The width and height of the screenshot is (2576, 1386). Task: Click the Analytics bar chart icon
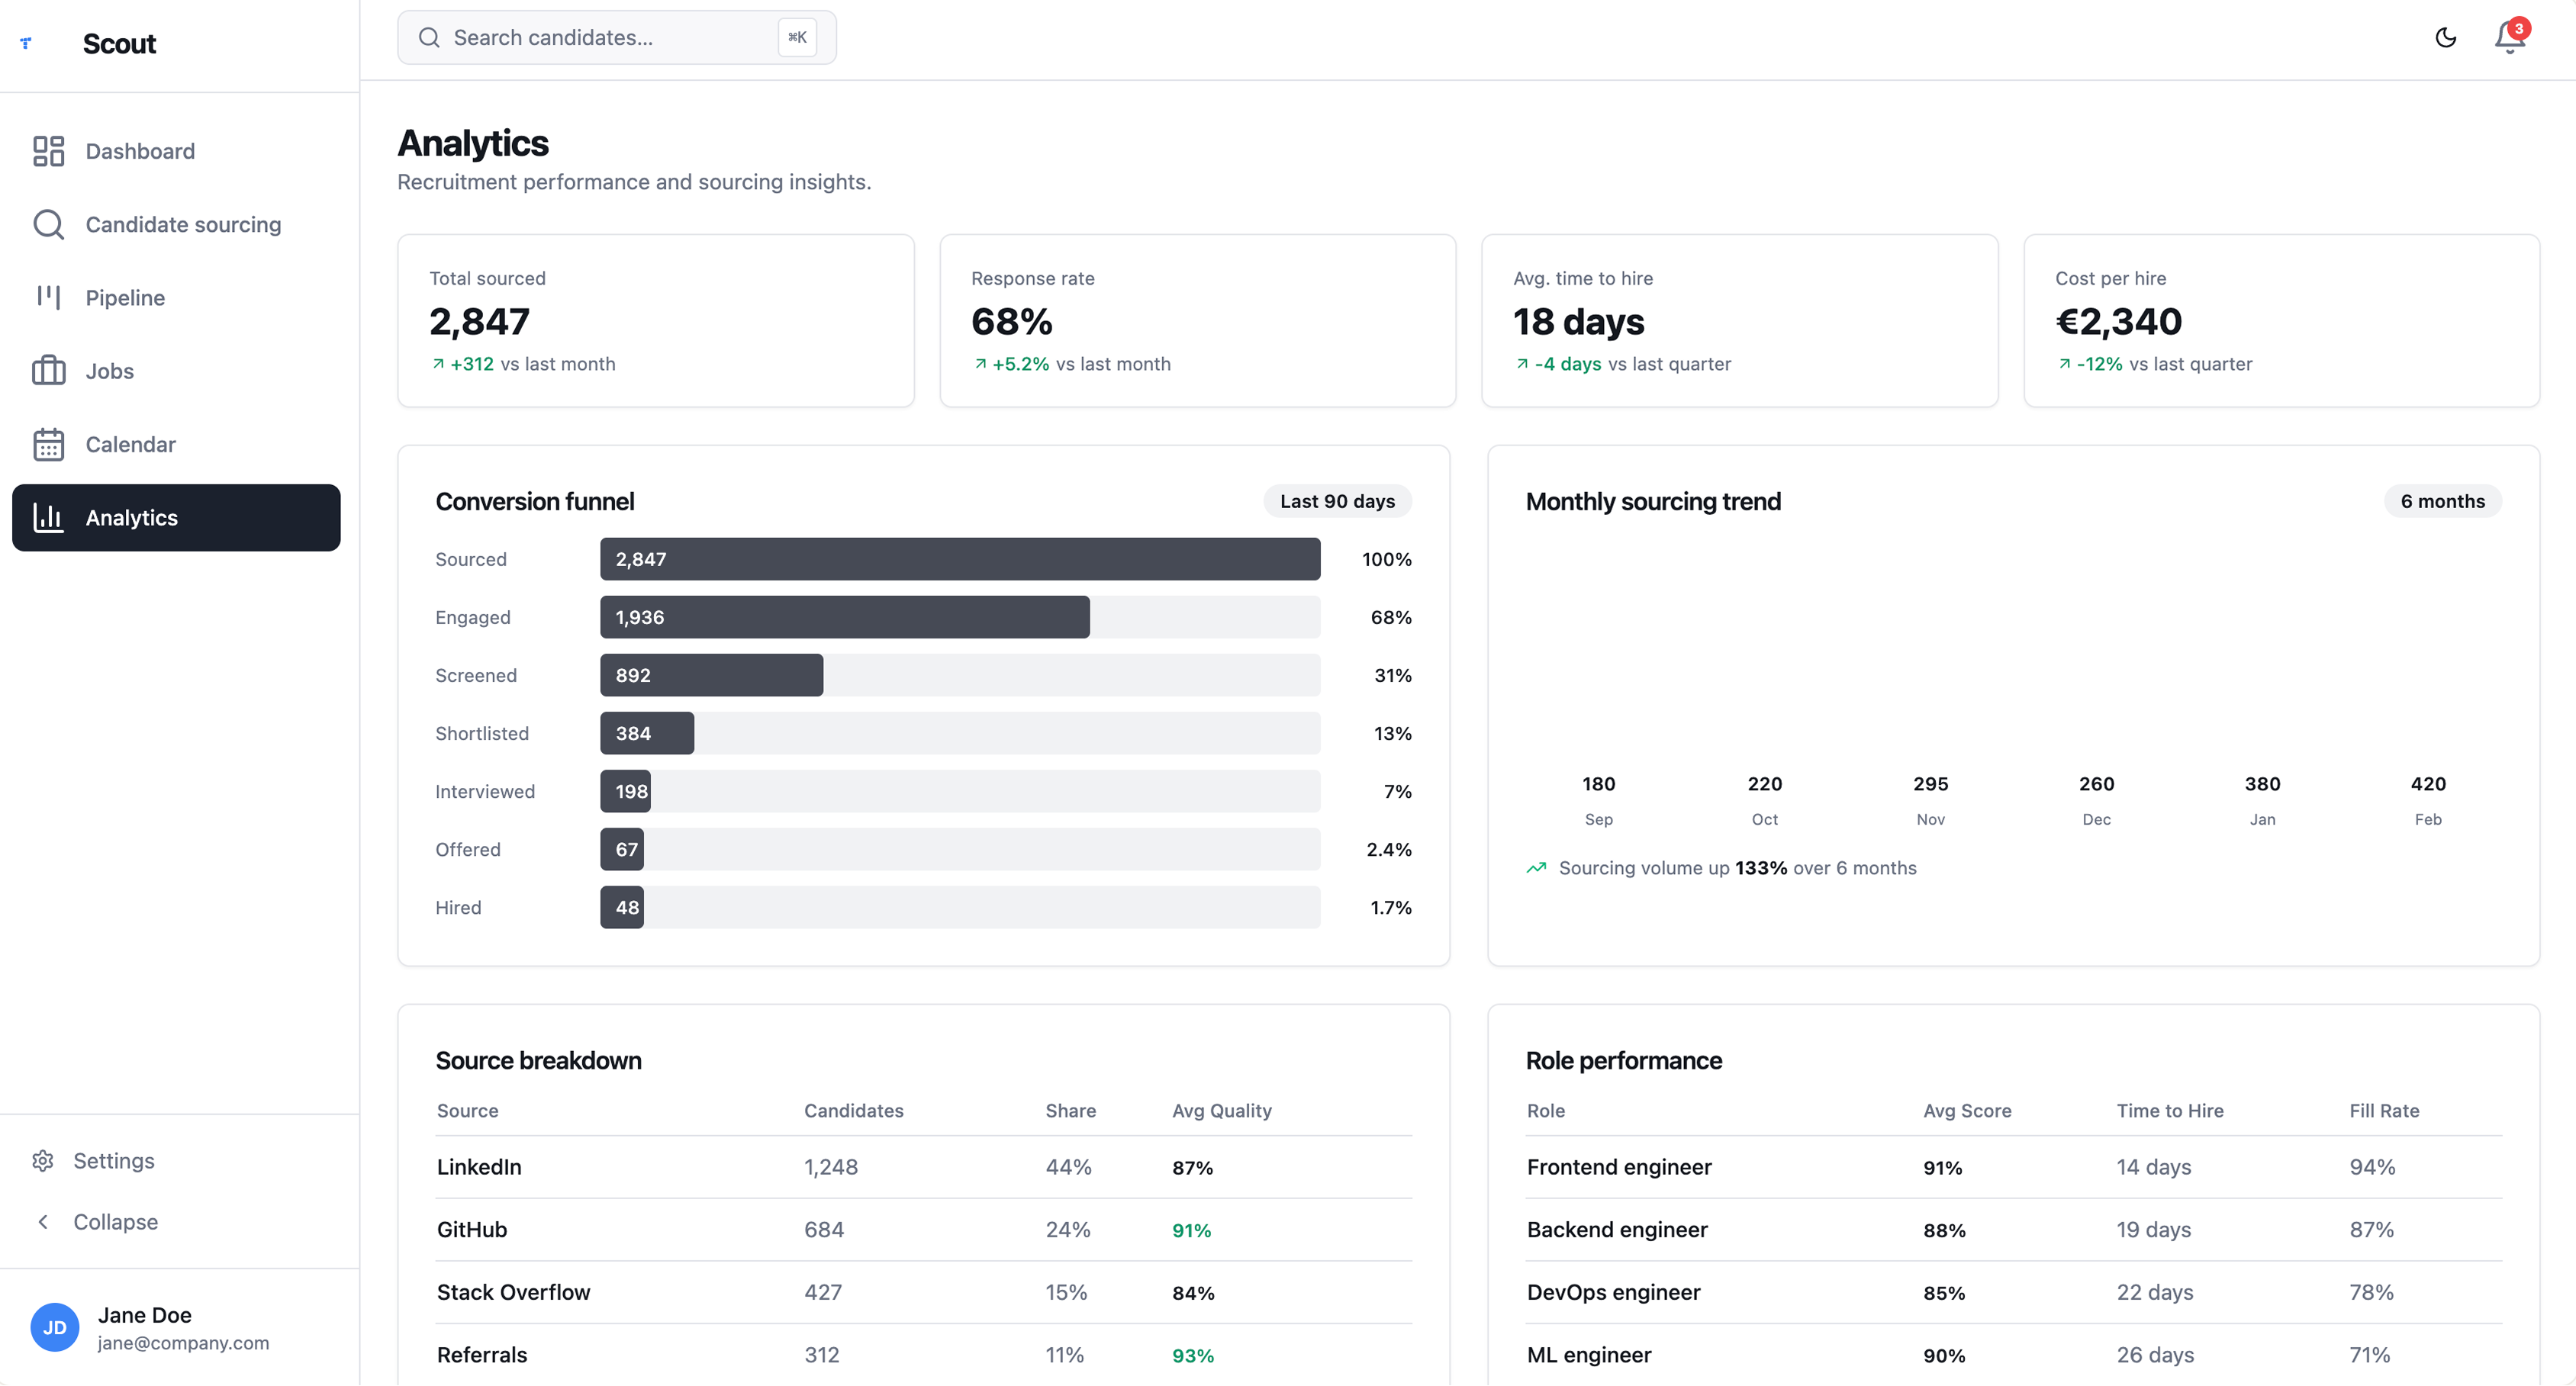coord(48,517)
